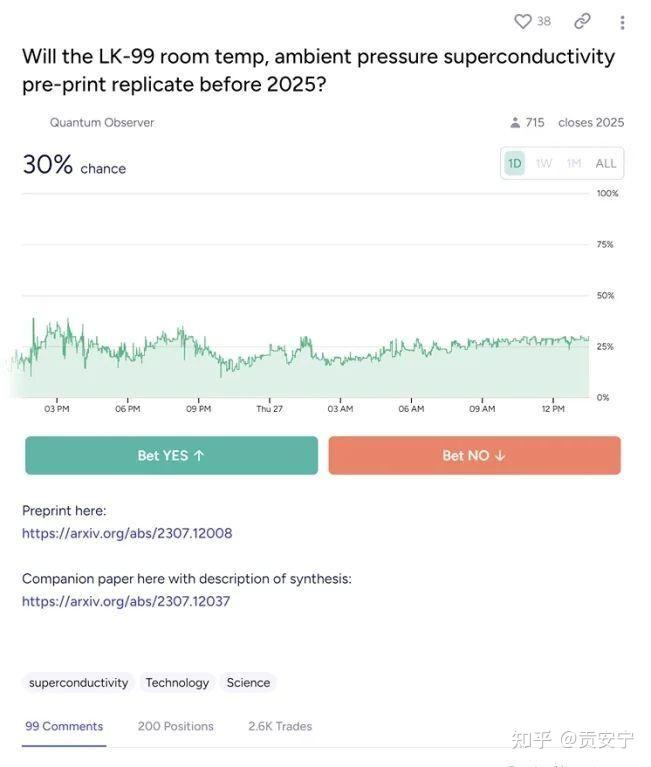Switch chart range to 1W

click(x=544, y=163)
